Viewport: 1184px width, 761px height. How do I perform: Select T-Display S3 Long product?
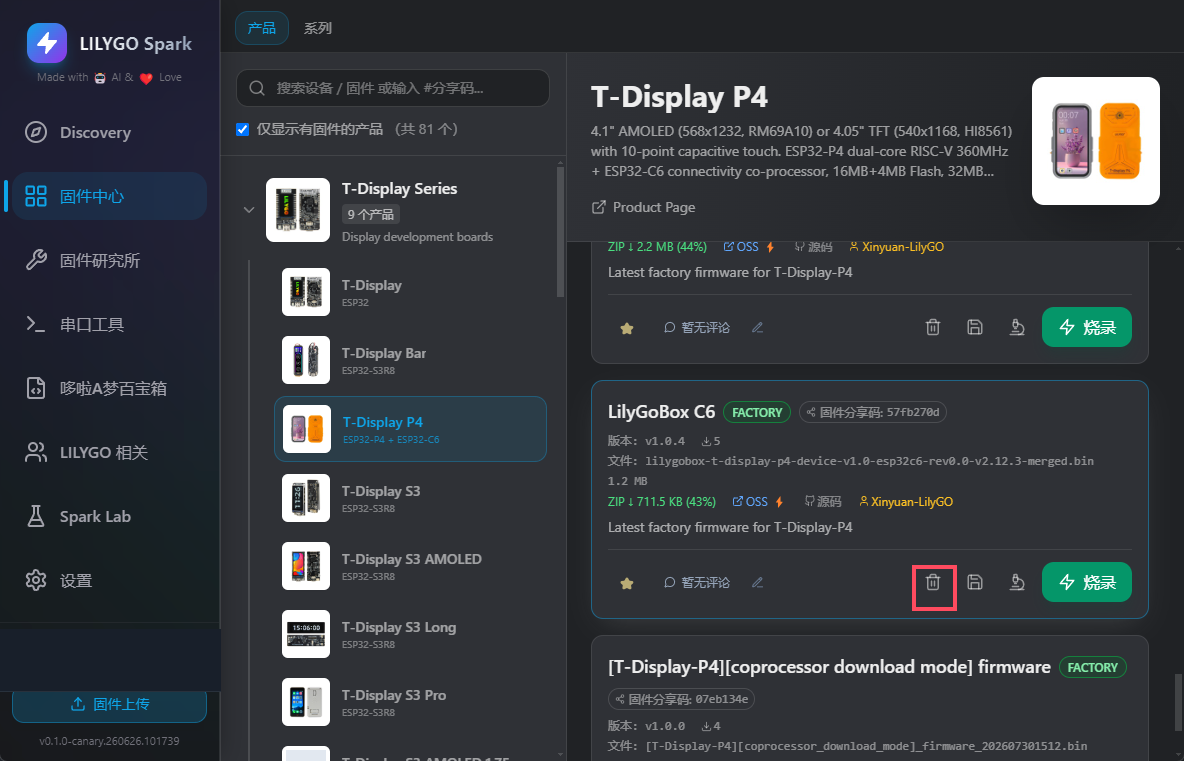point(410,634)
